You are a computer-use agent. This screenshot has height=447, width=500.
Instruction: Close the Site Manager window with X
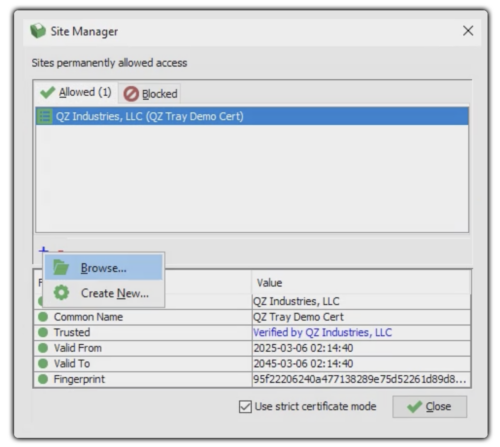[468, 31]
